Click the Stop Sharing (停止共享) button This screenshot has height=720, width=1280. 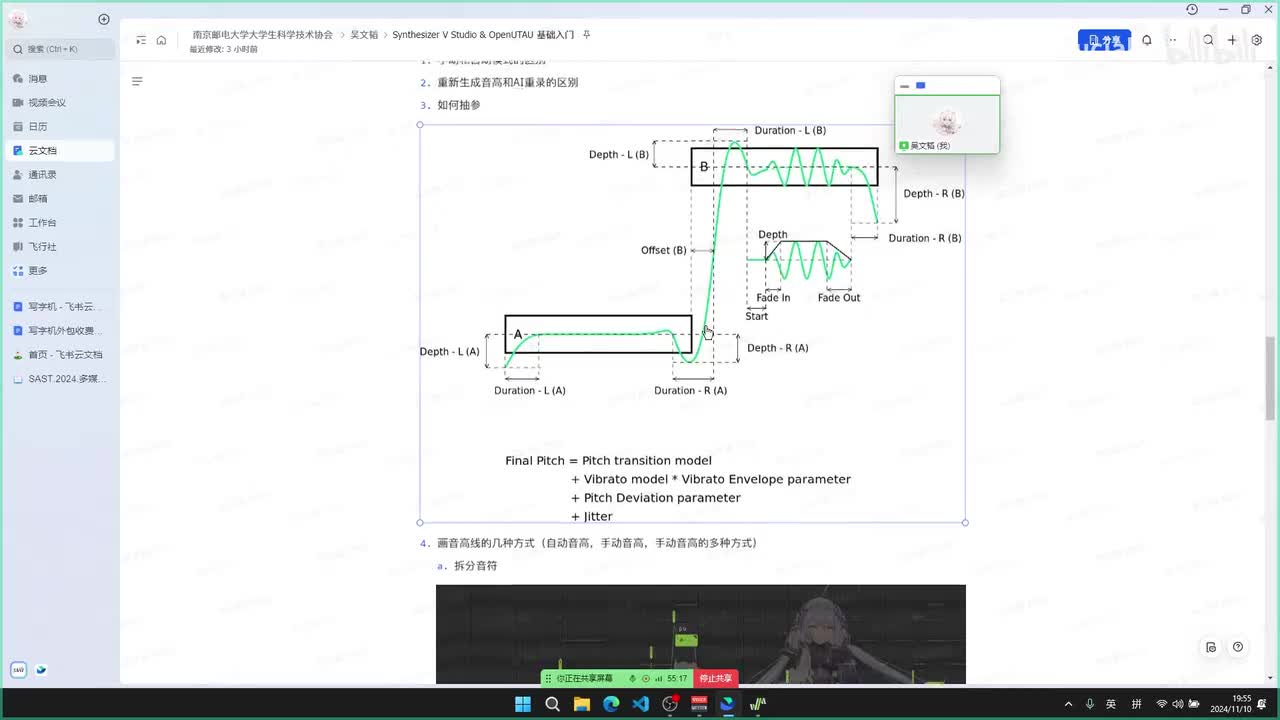pos(716,678)
